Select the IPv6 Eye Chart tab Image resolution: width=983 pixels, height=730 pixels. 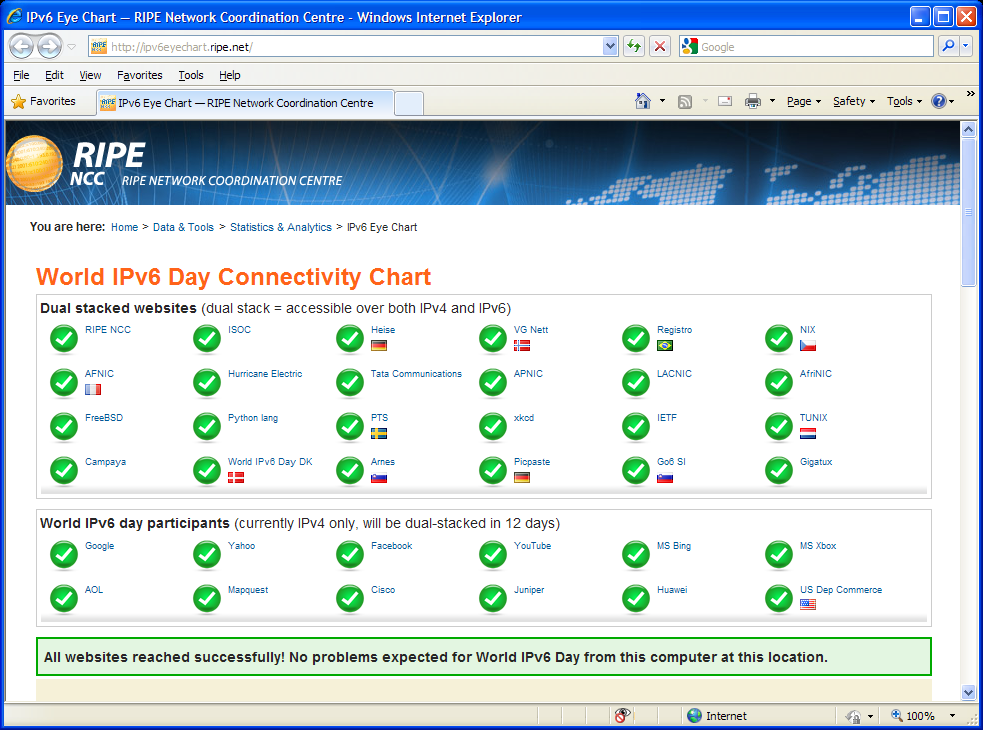click(245, 103)
